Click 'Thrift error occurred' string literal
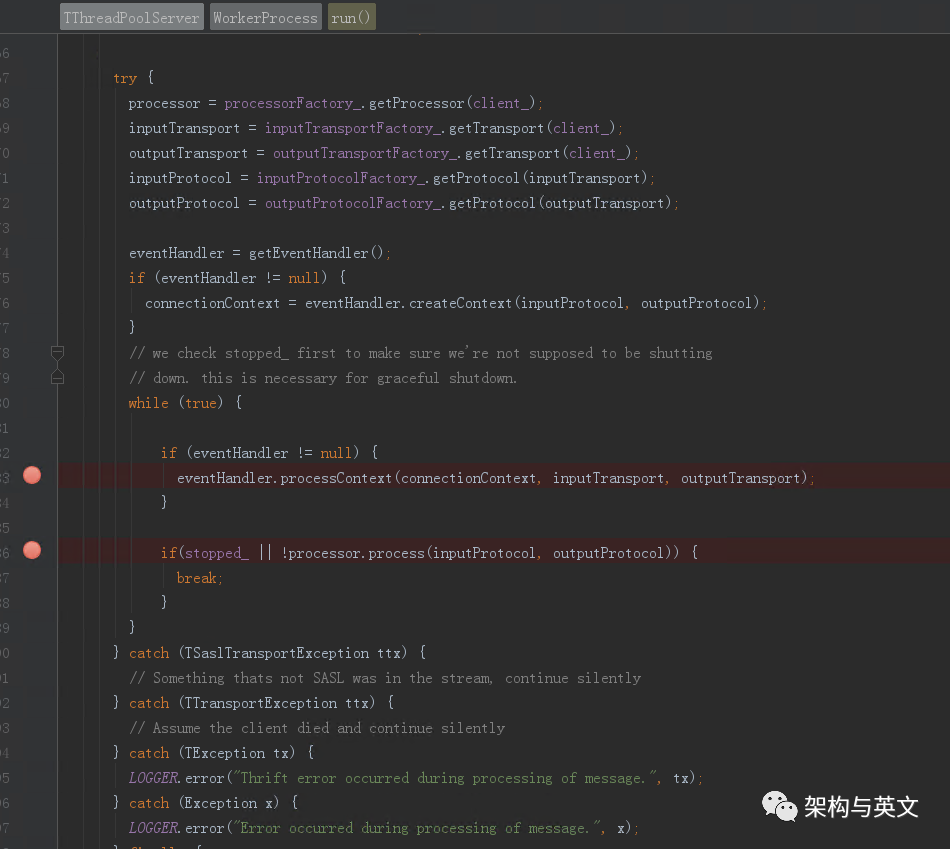This screenshot has height=849, width=950. (446, 777)
